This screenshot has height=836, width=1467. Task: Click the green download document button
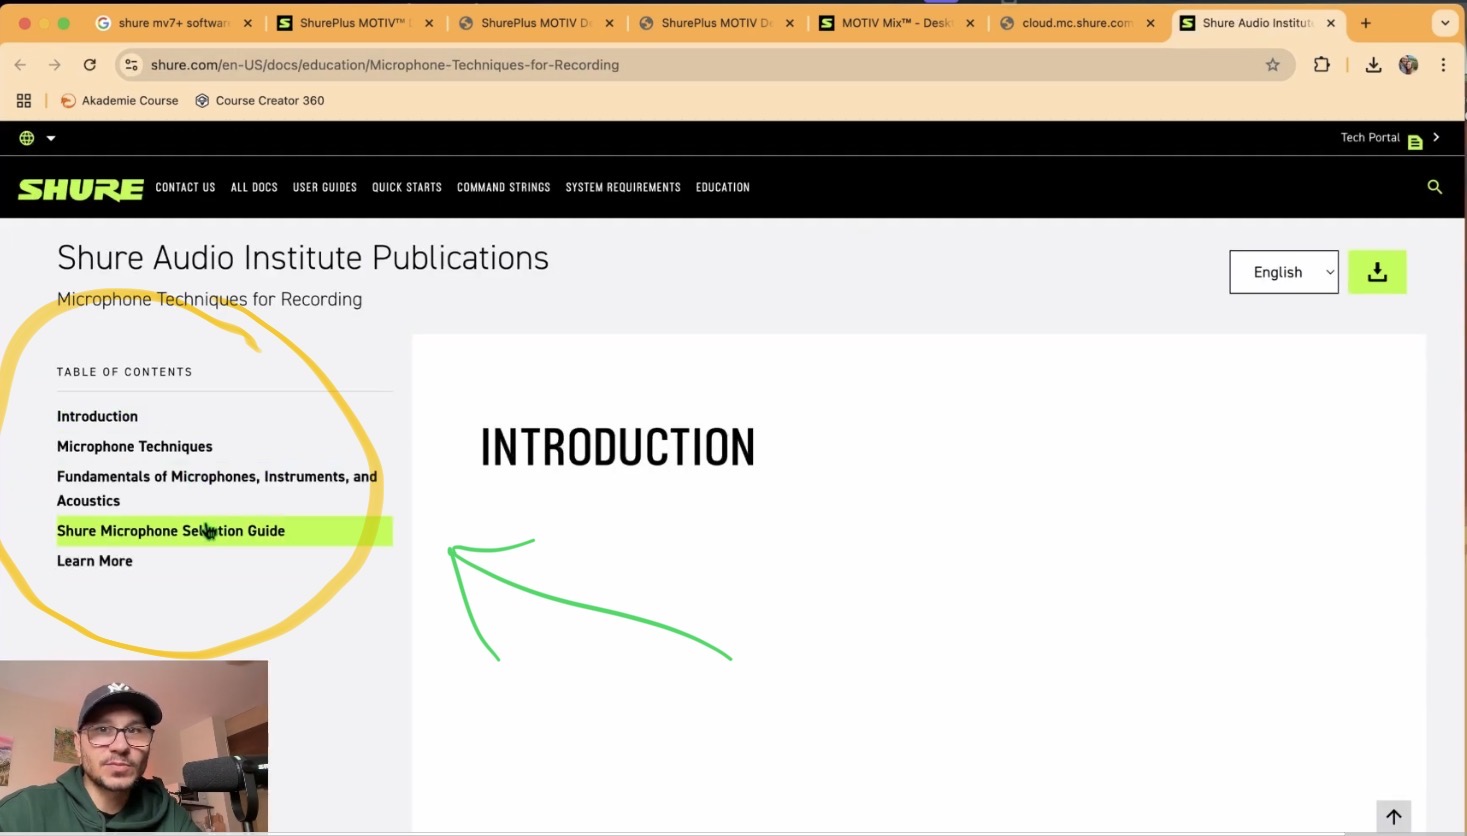click(1377, 272)
